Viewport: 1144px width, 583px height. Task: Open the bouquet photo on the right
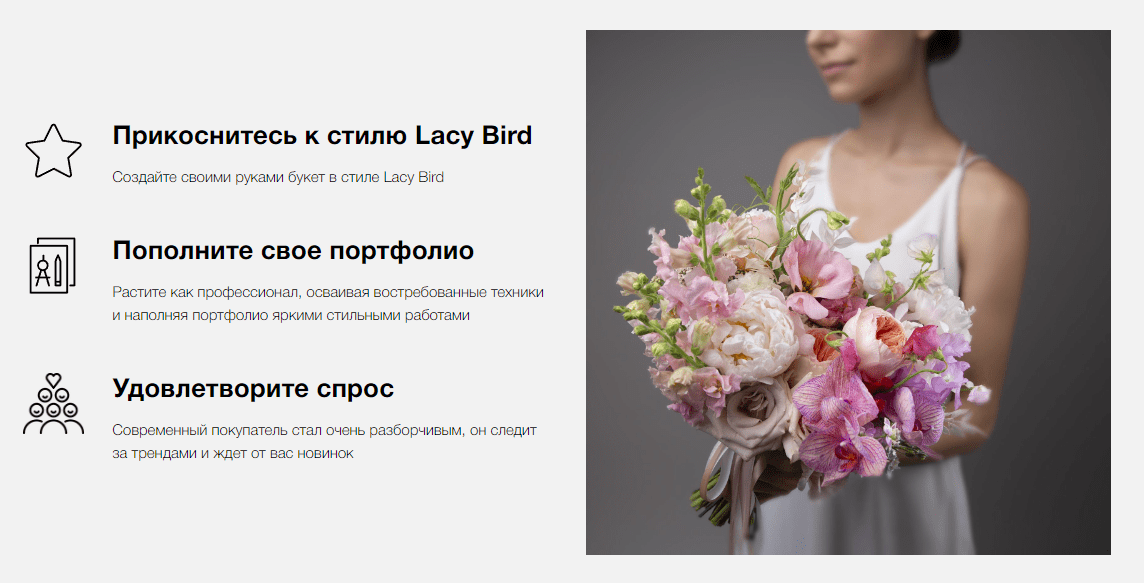[848, 292]
